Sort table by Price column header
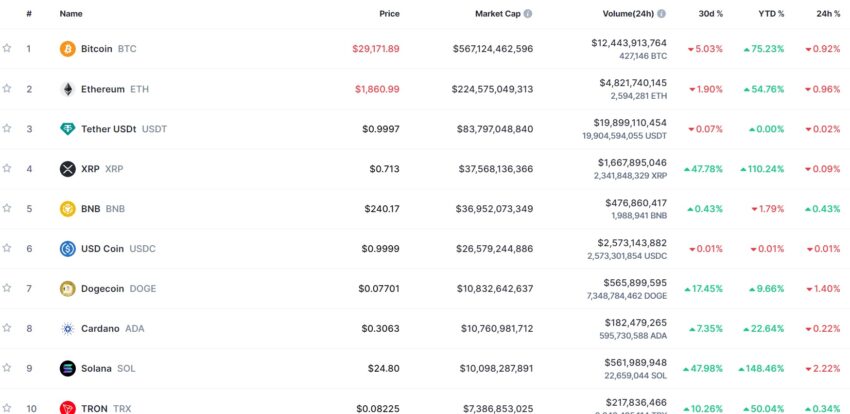This screenshot has width=850, height=414. point(389,14)
